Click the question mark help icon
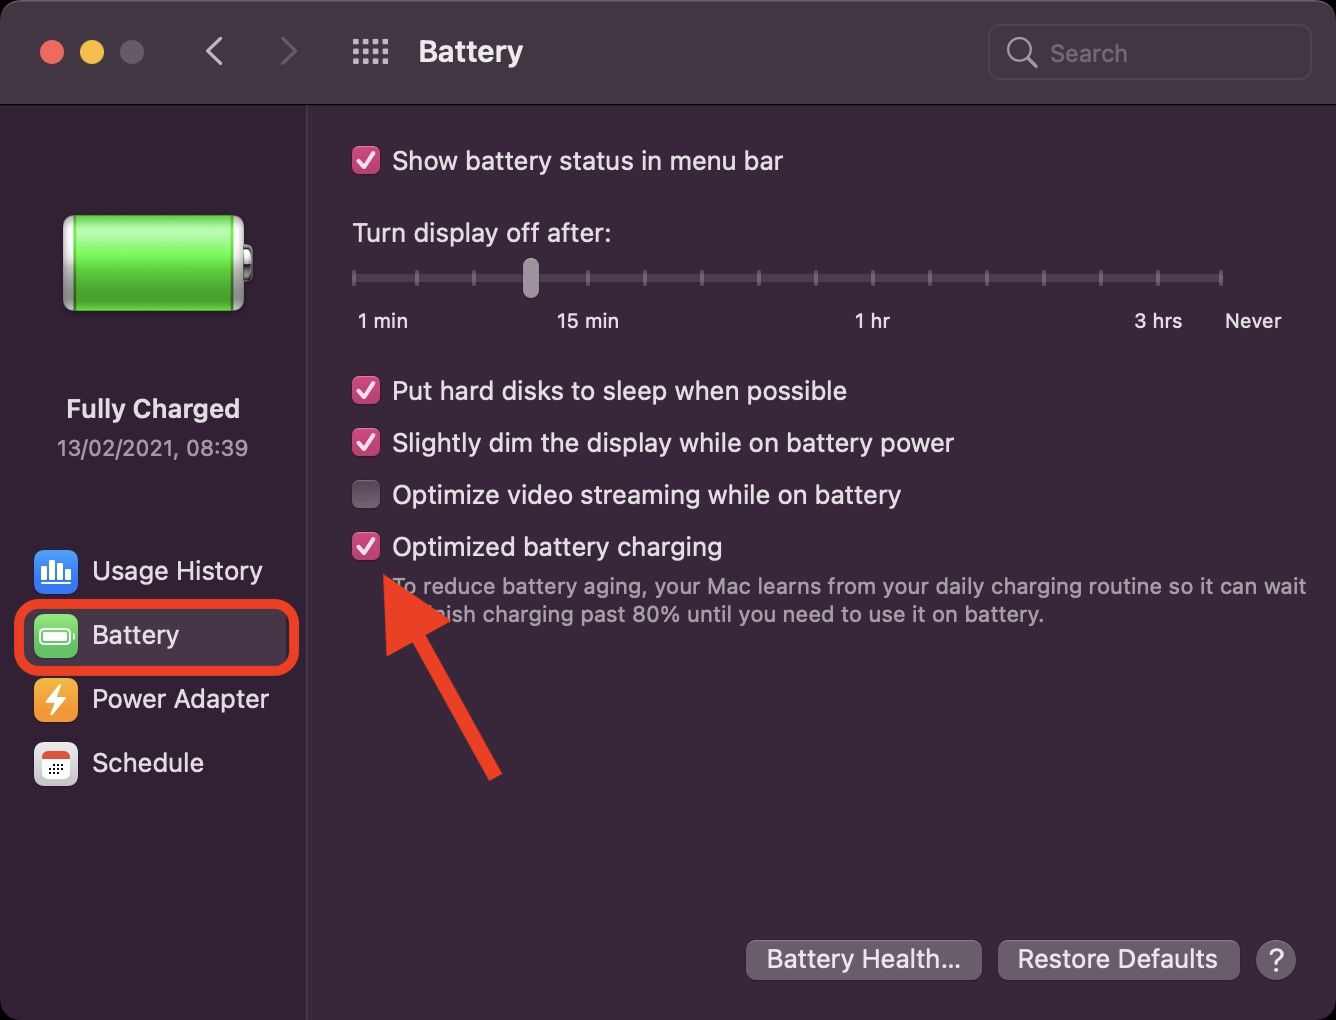The image size is (1336, 1020). click(x=1276, y=959)
